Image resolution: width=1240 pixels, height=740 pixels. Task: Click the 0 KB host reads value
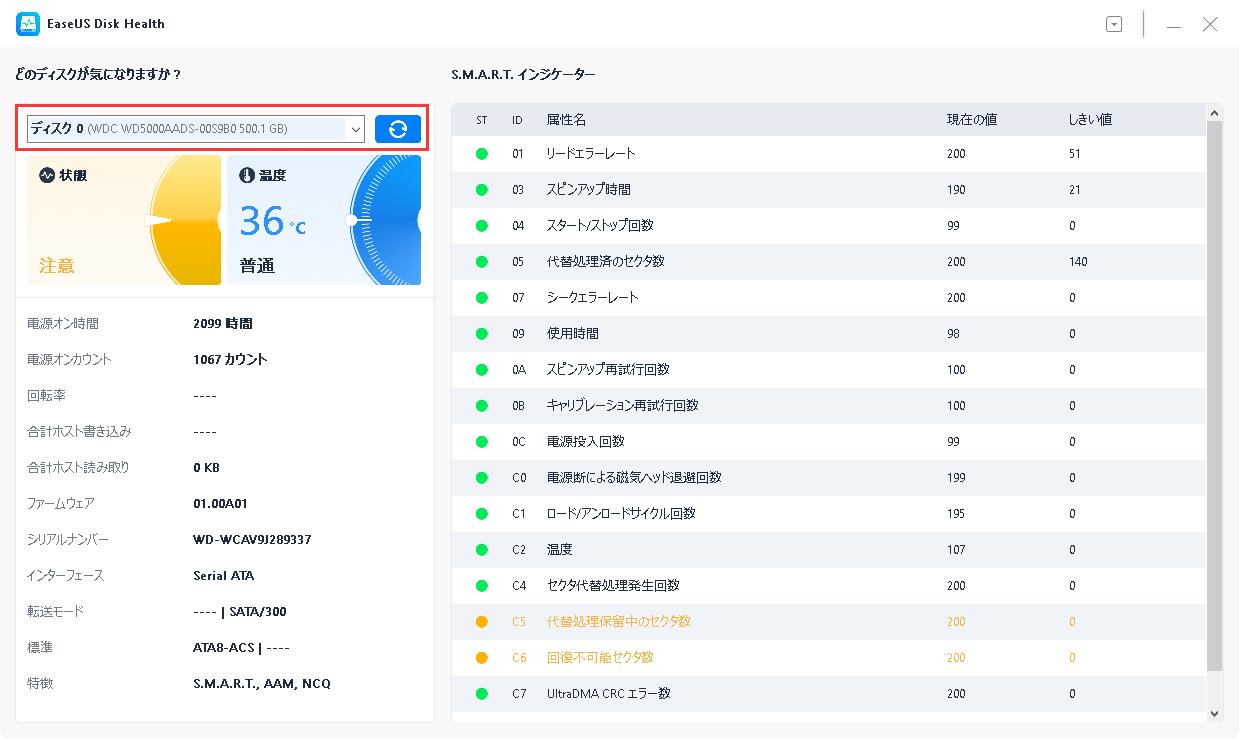pyautogui.click(x=207, y=468)
